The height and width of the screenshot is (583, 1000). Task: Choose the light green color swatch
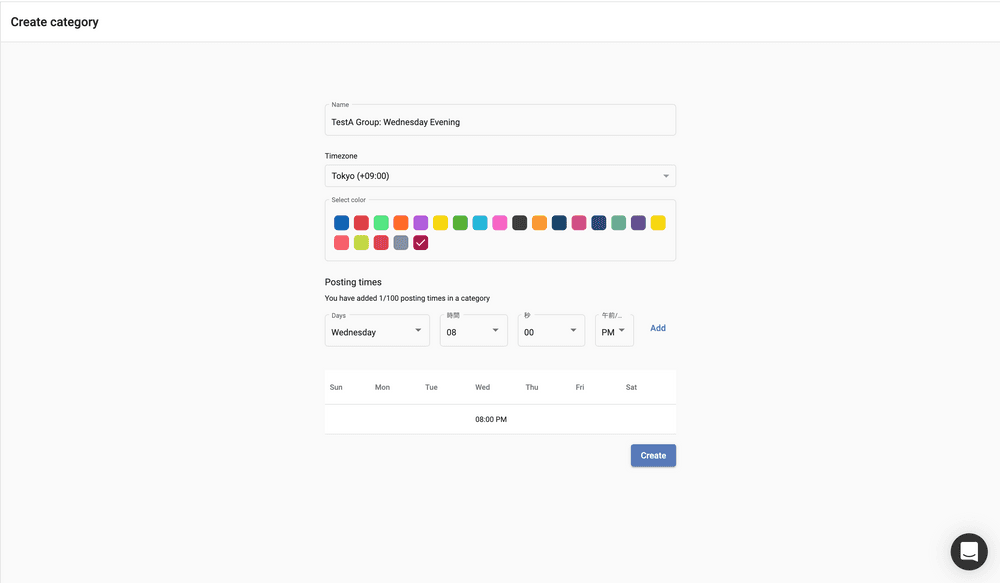point(381,223)
